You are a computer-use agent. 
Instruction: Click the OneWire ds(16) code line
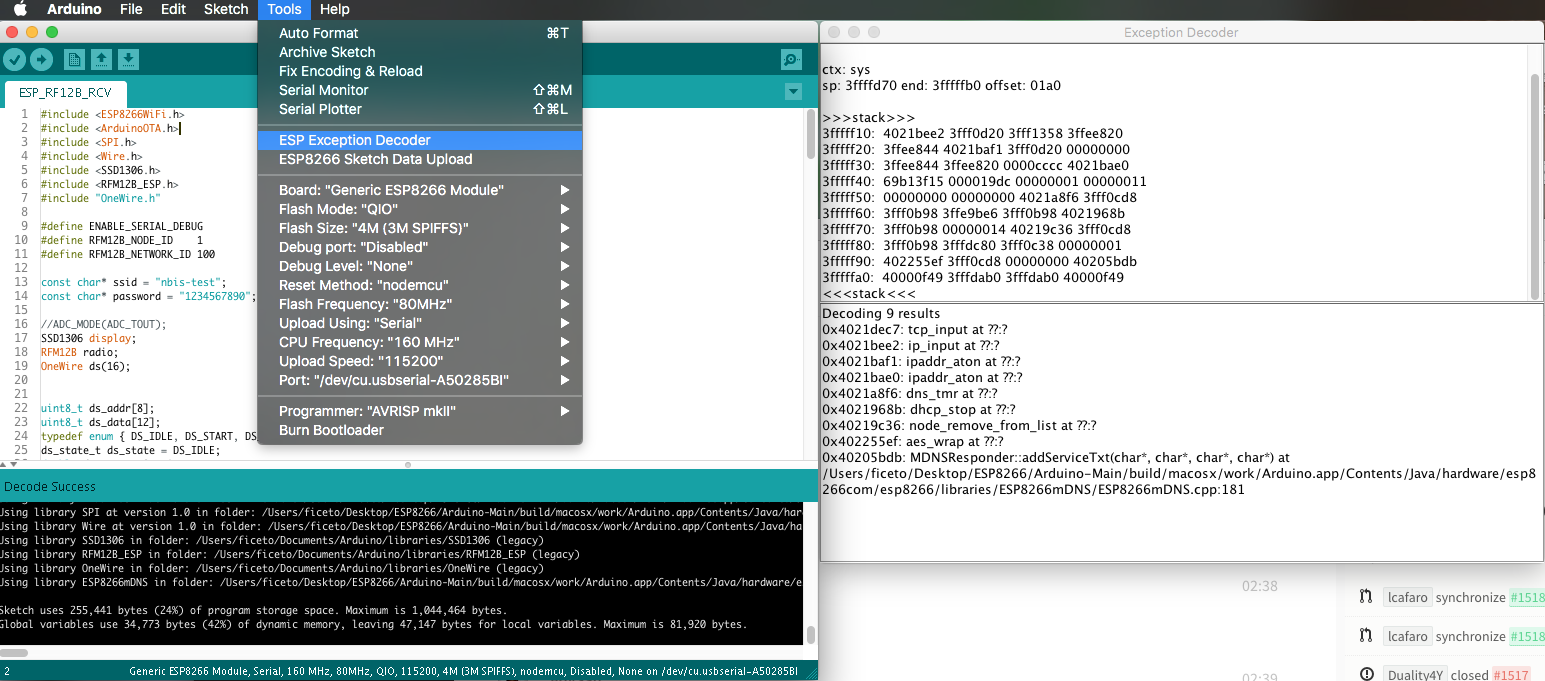[85, 366]
